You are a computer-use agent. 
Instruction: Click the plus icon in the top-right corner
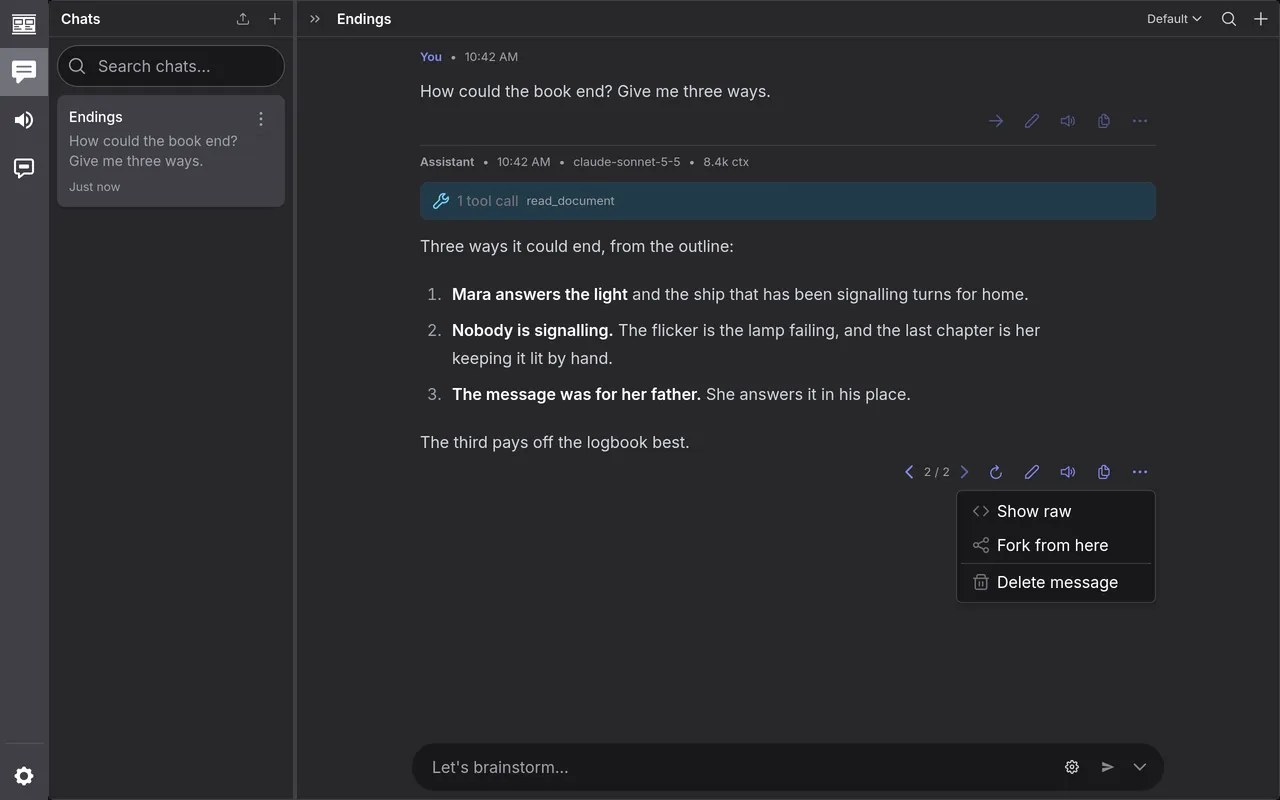click(x=1261, y=19)
